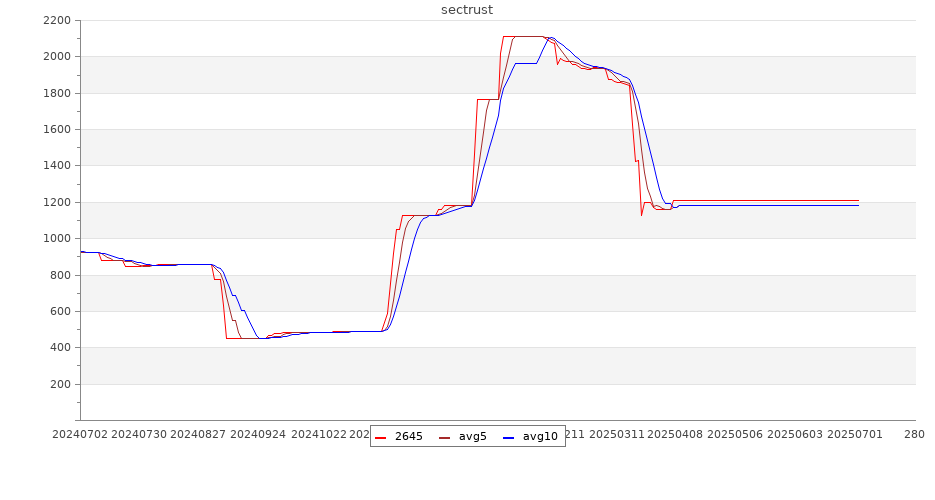Click the blue avg10 legend line marker
This screenshot has height=500, width=935.
tap(508, 436)
